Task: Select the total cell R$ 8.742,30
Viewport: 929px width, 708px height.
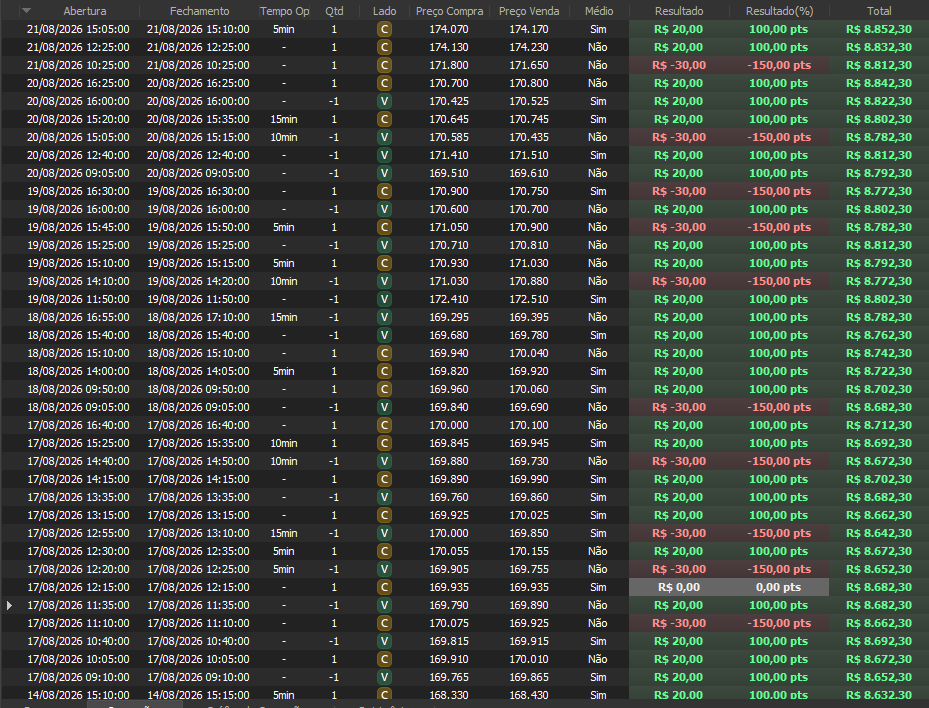Action: tap(879, 353)
